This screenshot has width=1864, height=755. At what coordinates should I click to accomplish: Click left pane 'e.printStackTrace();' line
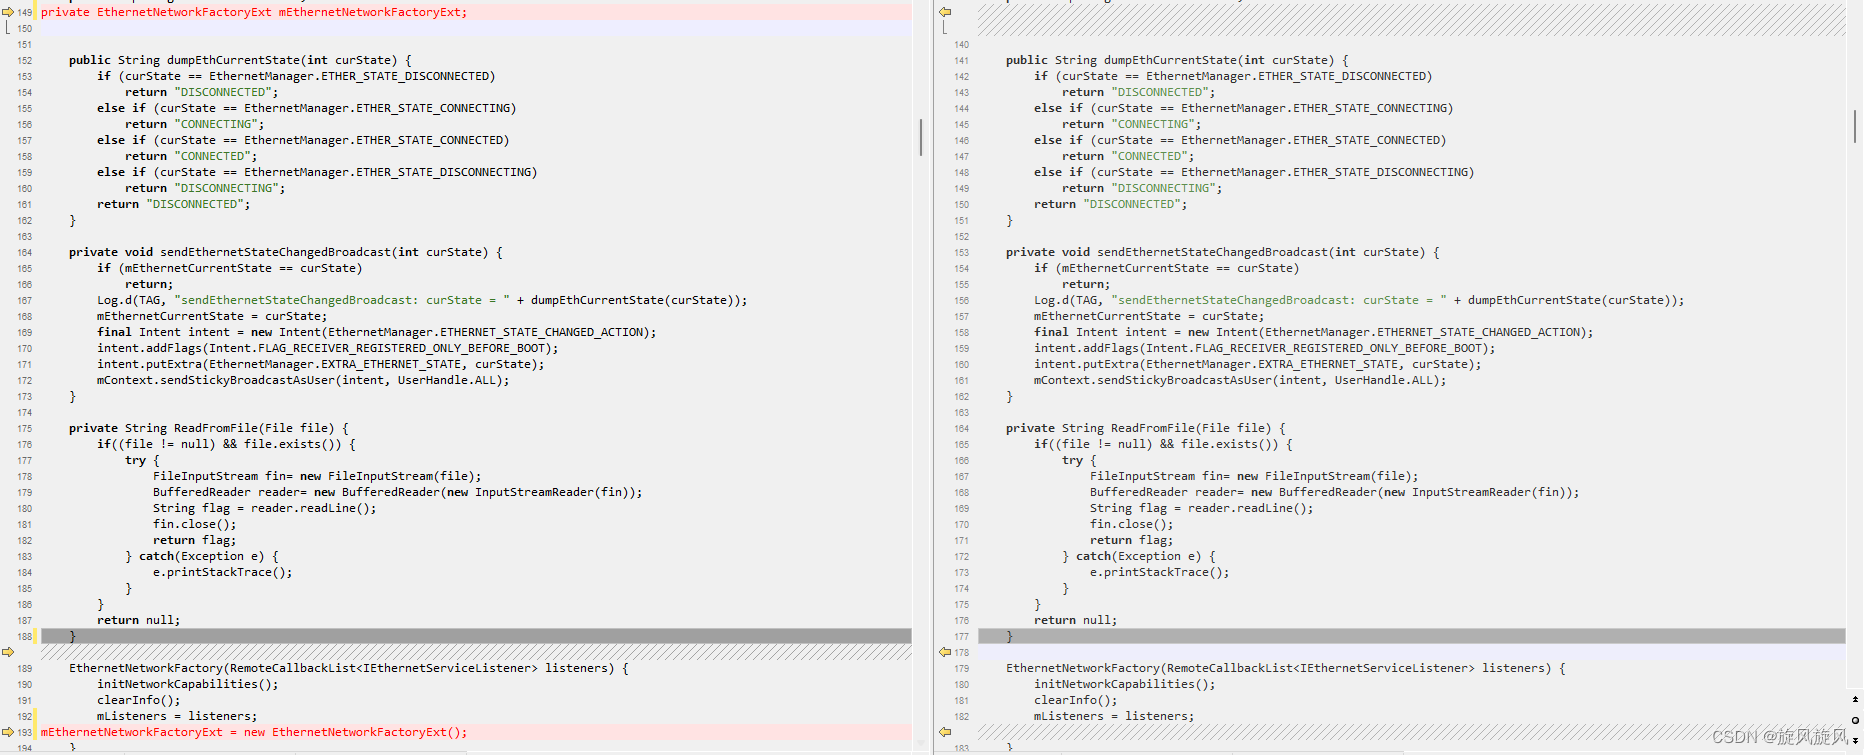[x=223, y=572]
